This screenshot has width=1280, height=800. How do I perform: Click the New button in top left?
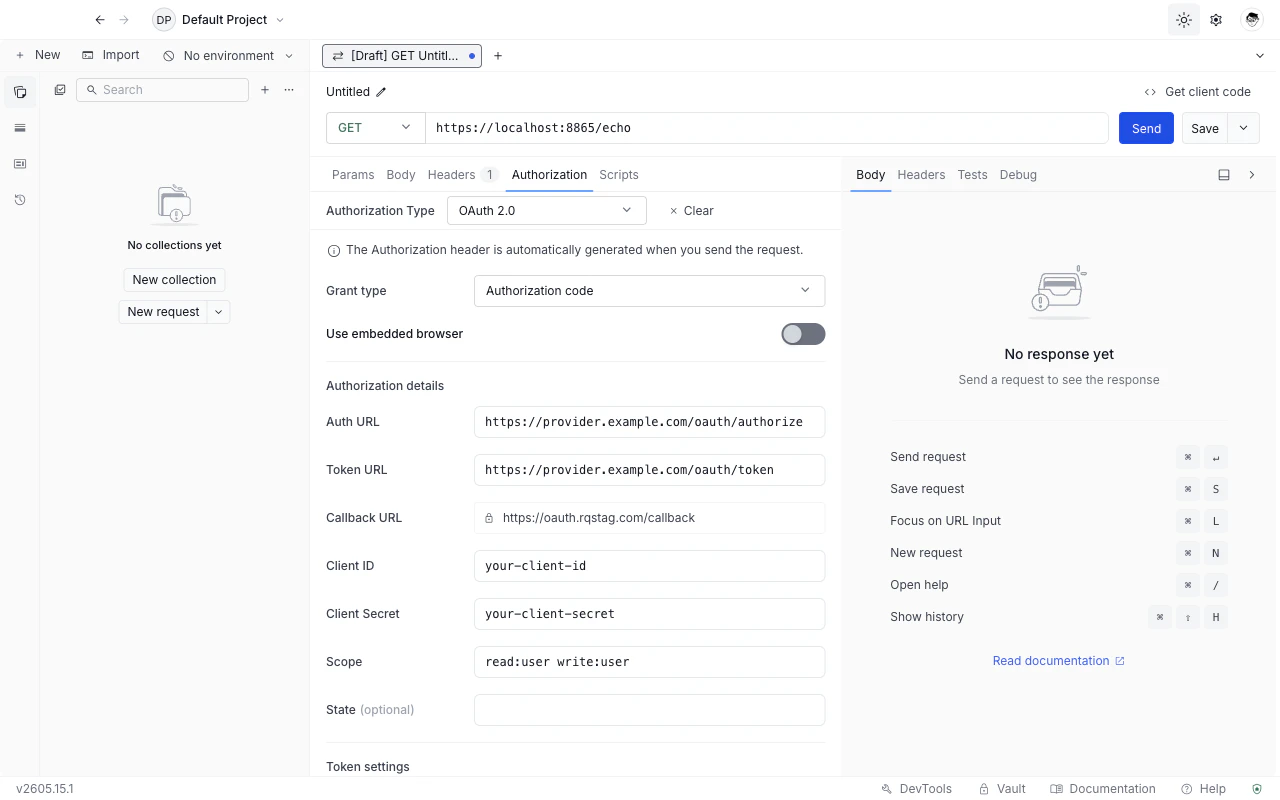tap(38, 55)
